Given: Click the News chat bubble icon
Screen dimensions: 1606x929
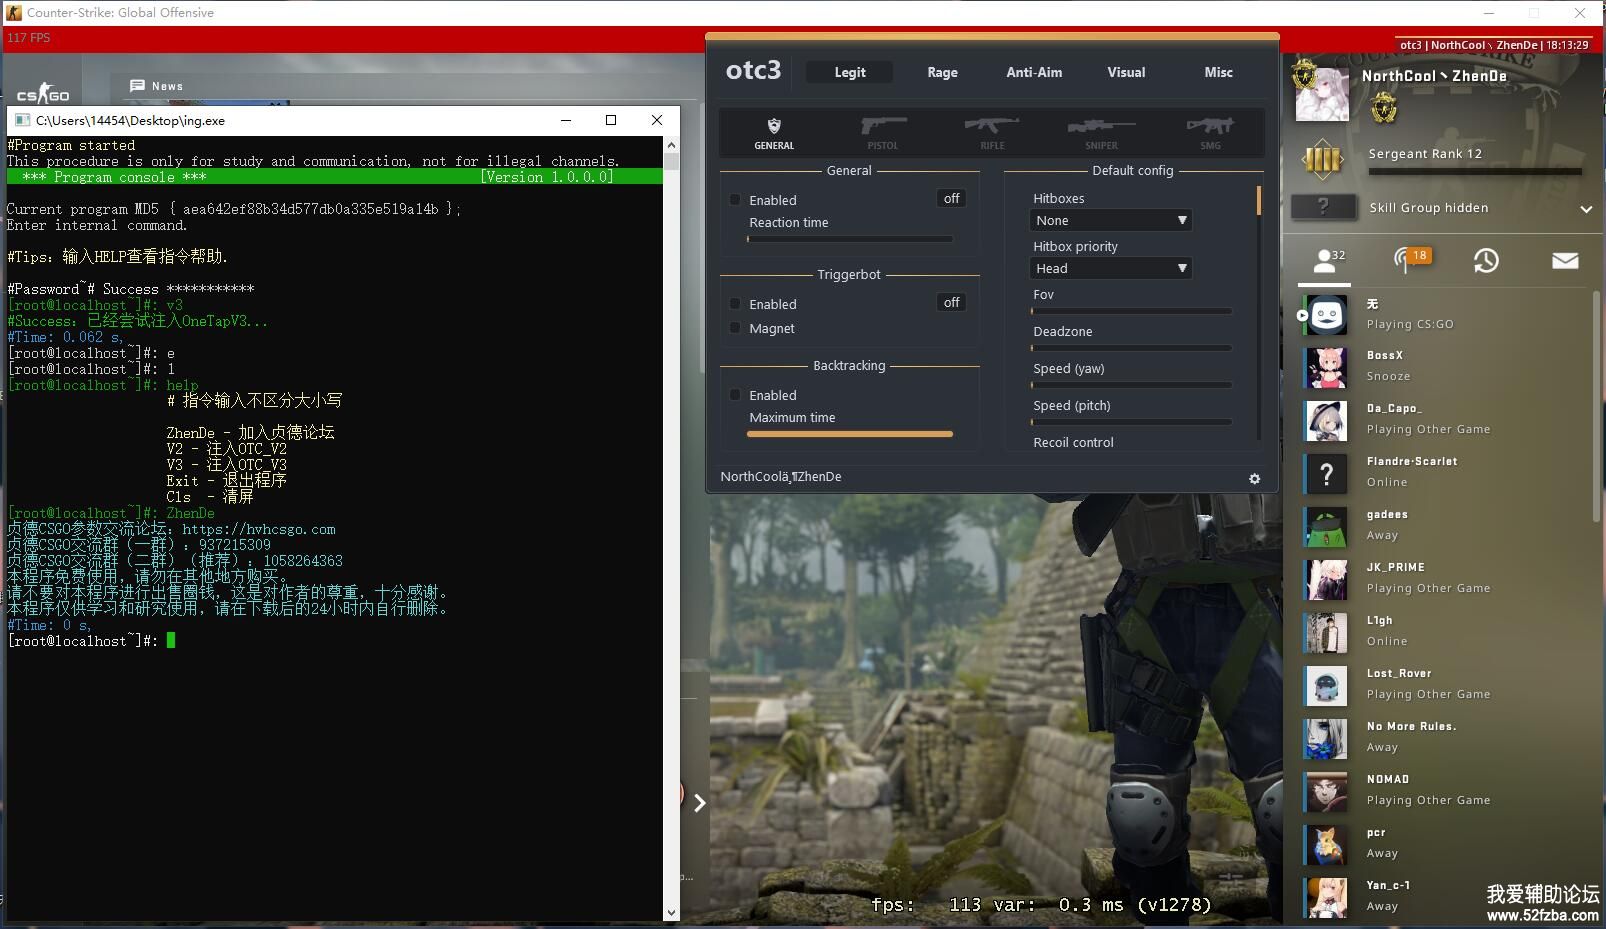Looking at the screenshot, I should 137,86.
